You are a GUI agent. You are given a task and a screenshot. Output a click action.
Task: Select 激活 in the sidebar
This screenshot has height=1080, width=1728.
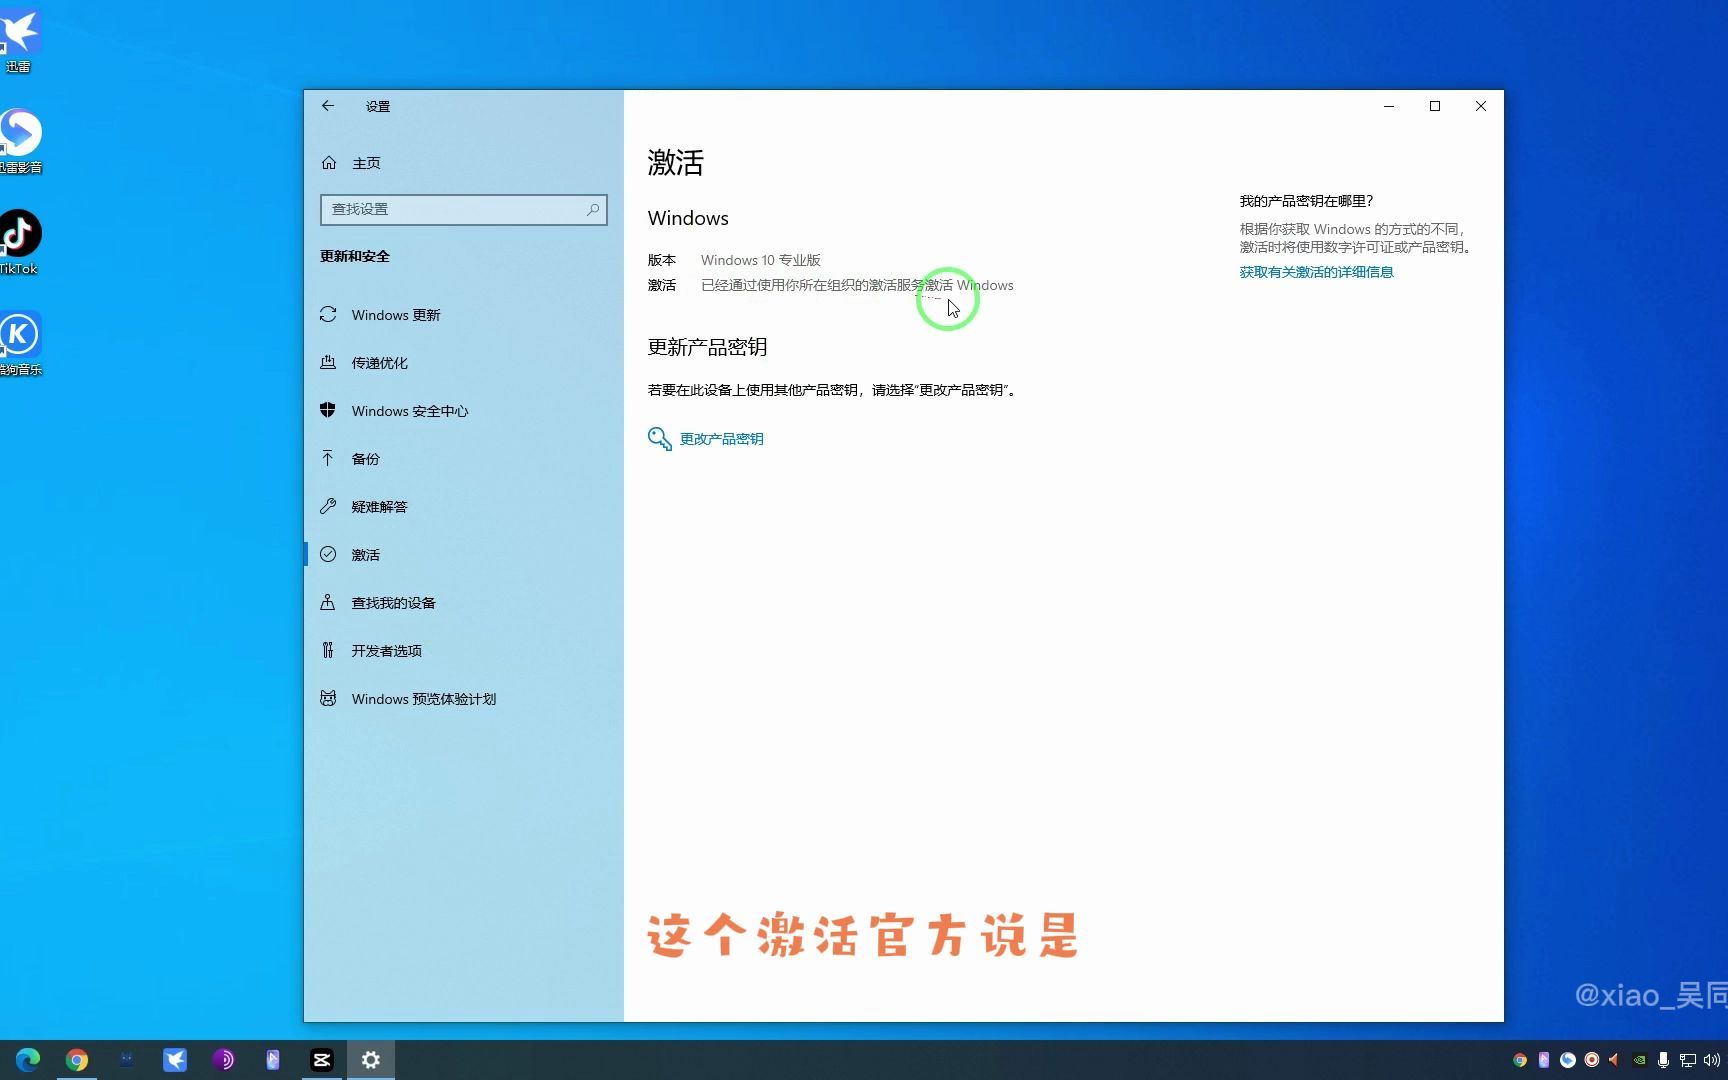click(464, 555)
